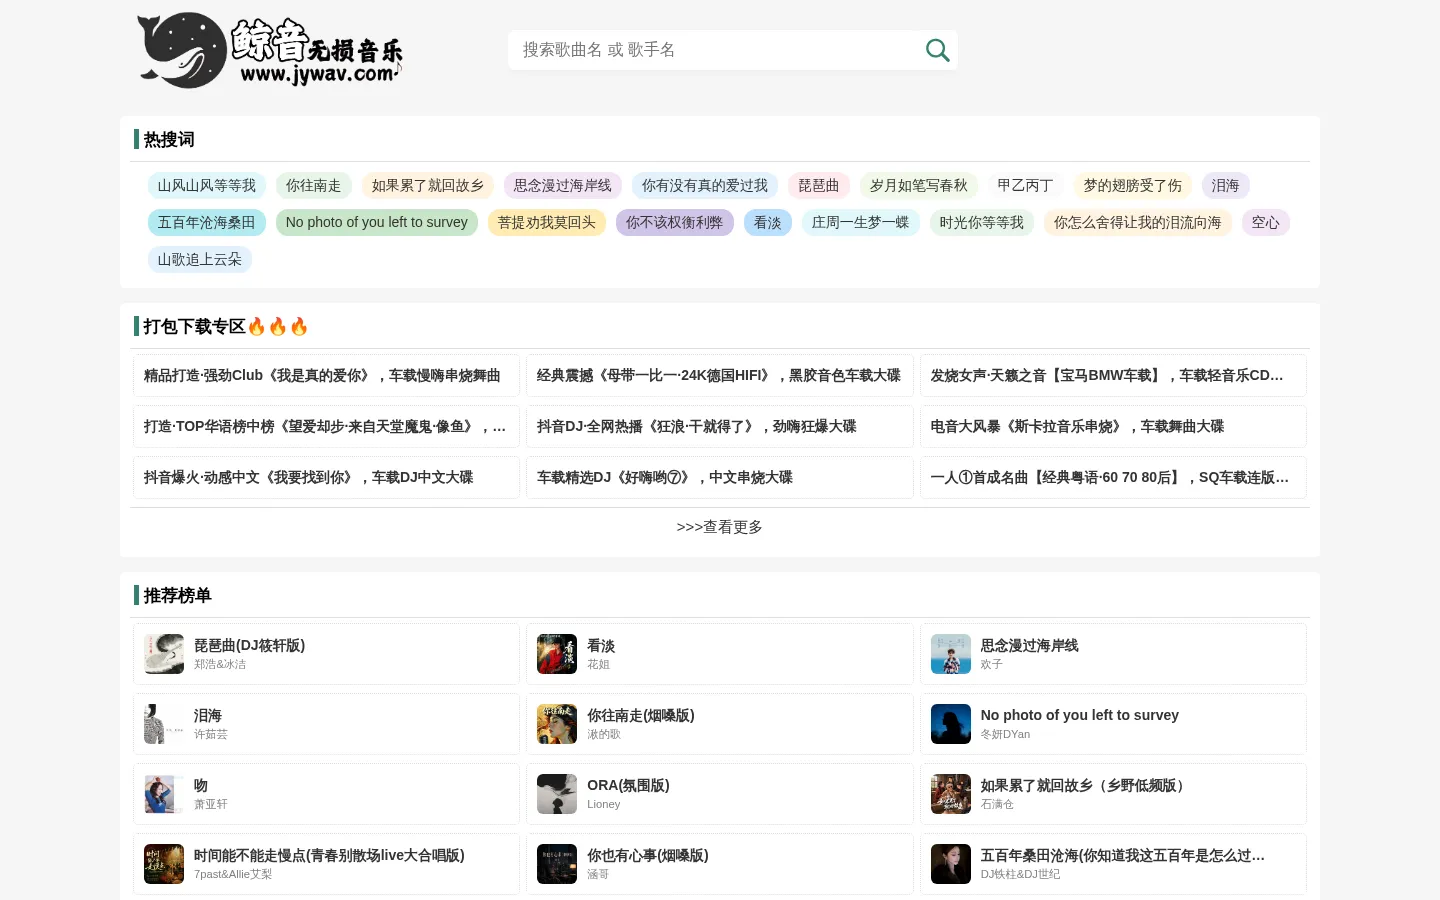Select hot search tag 你怎么舍得让我的泪流向海

(1138, 222)
